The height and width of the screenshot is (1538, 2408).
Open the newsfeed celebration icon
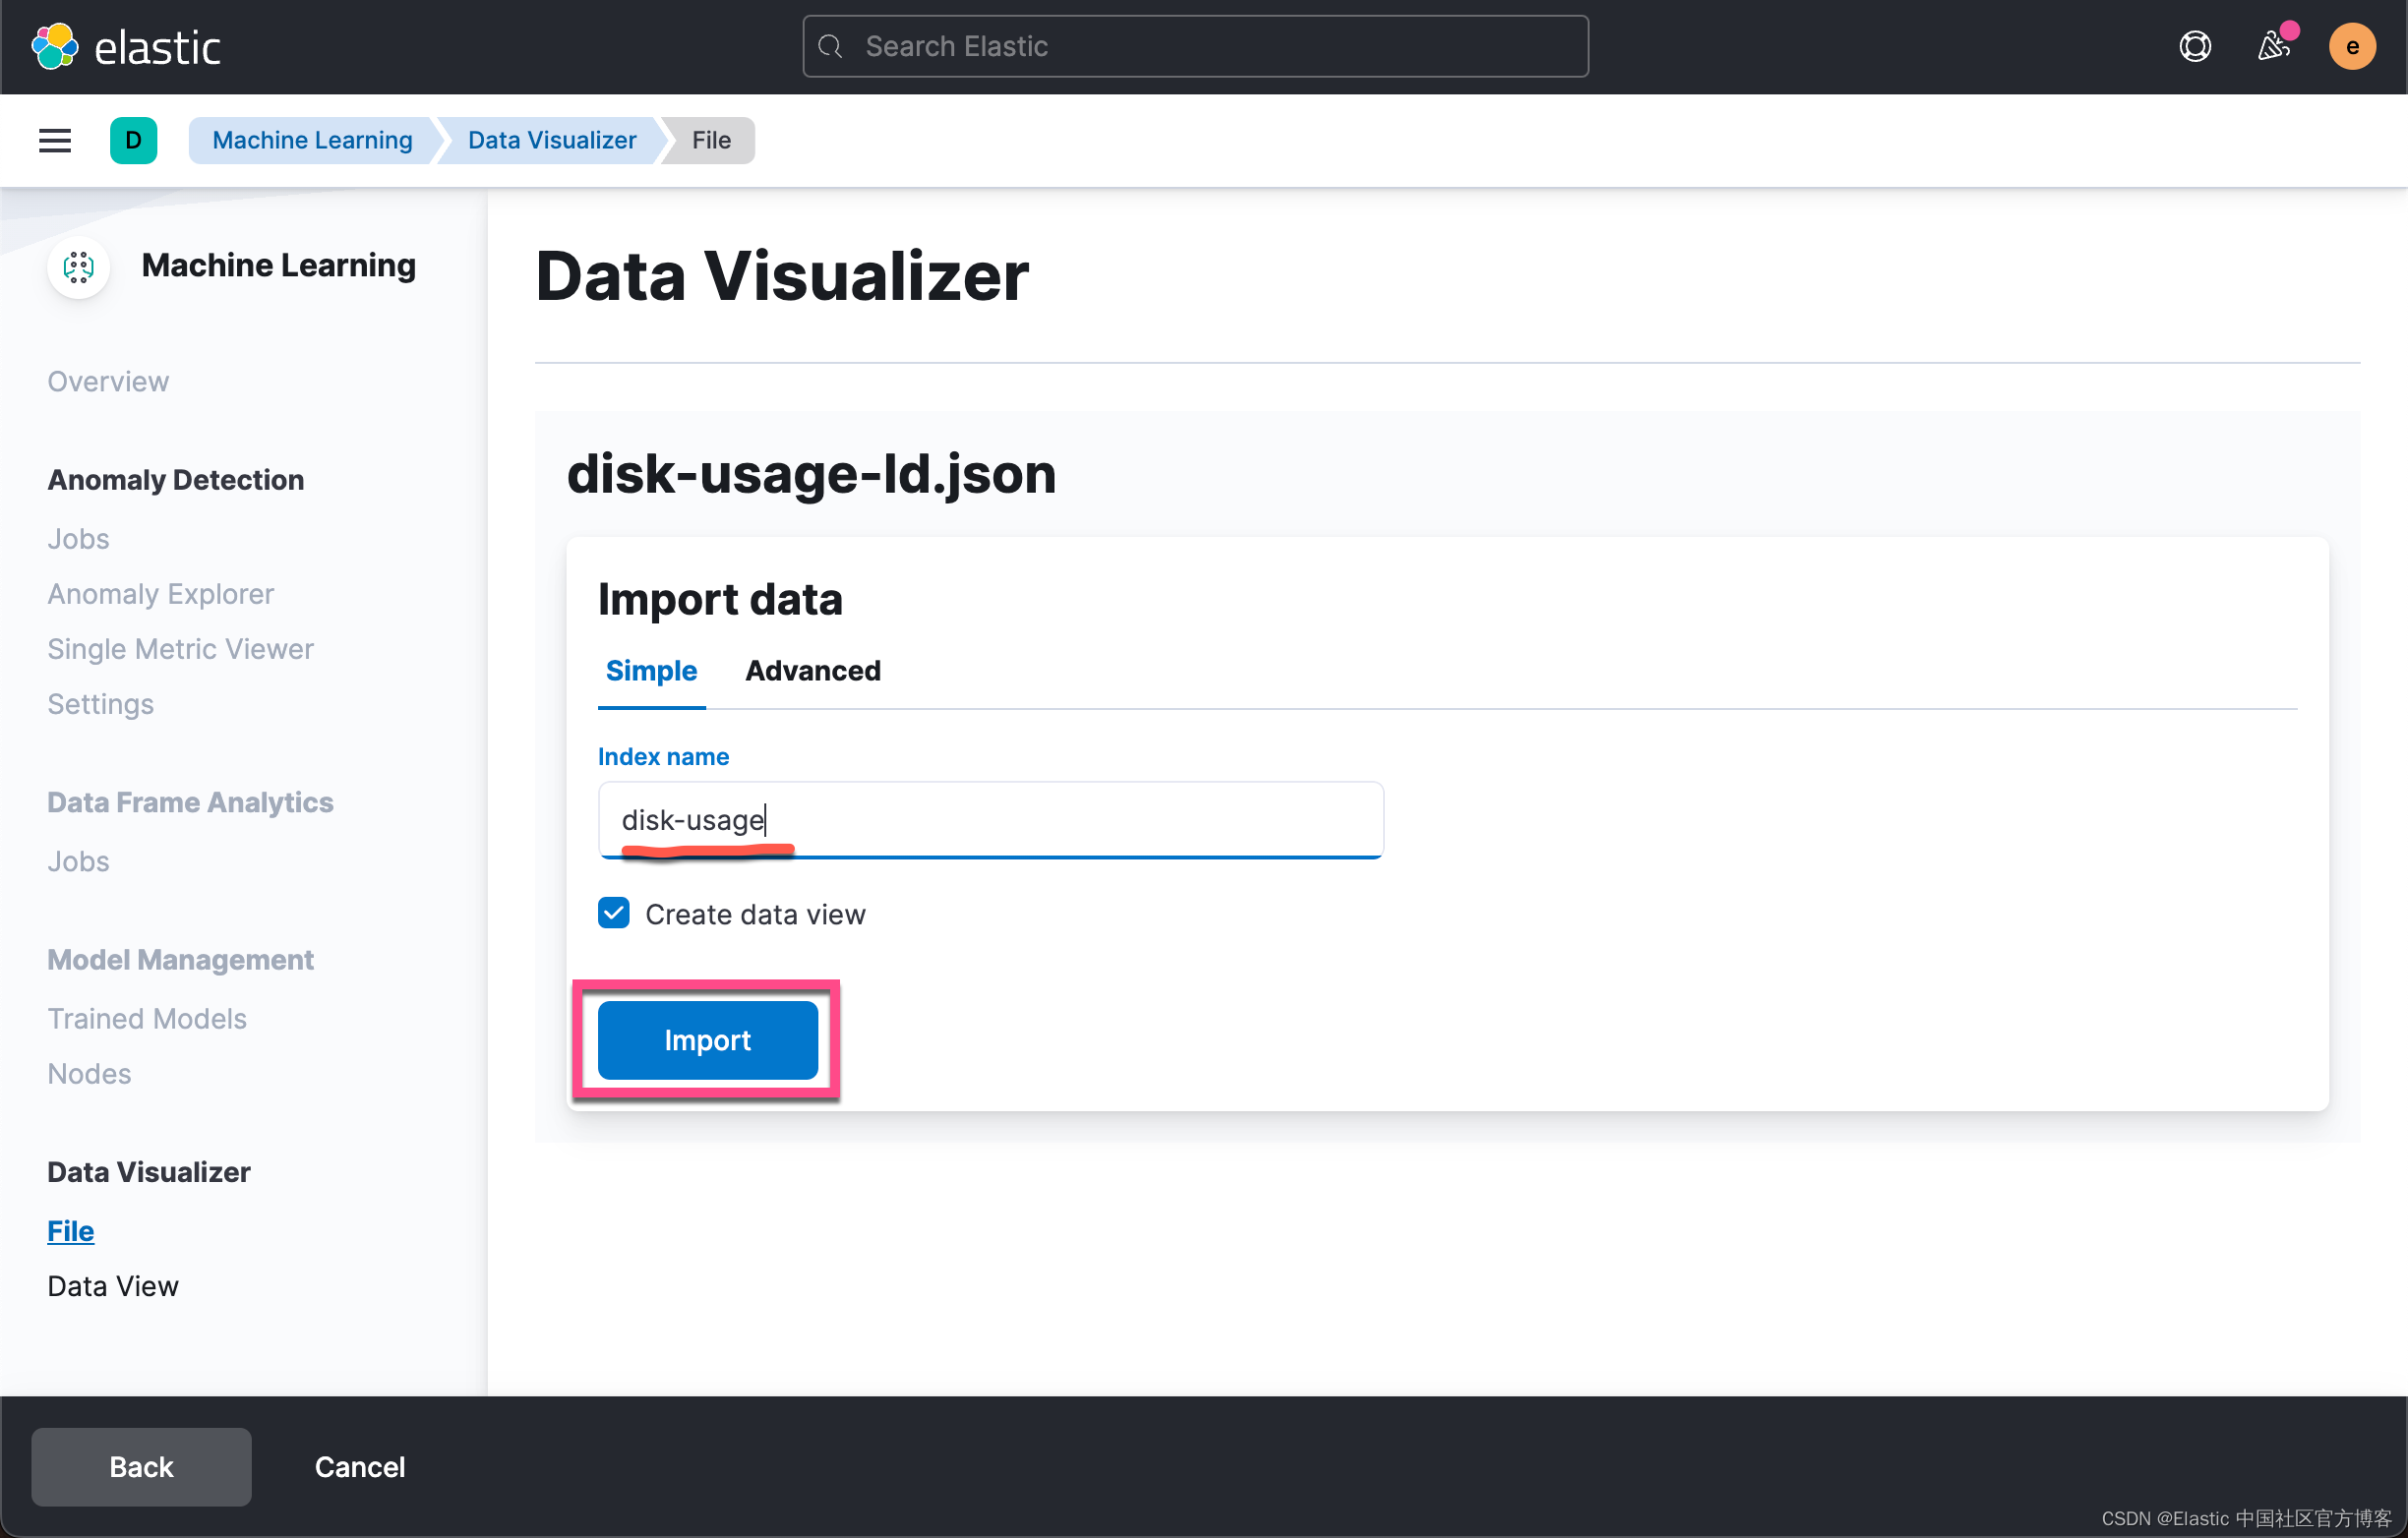click(x=2273, y=46)
